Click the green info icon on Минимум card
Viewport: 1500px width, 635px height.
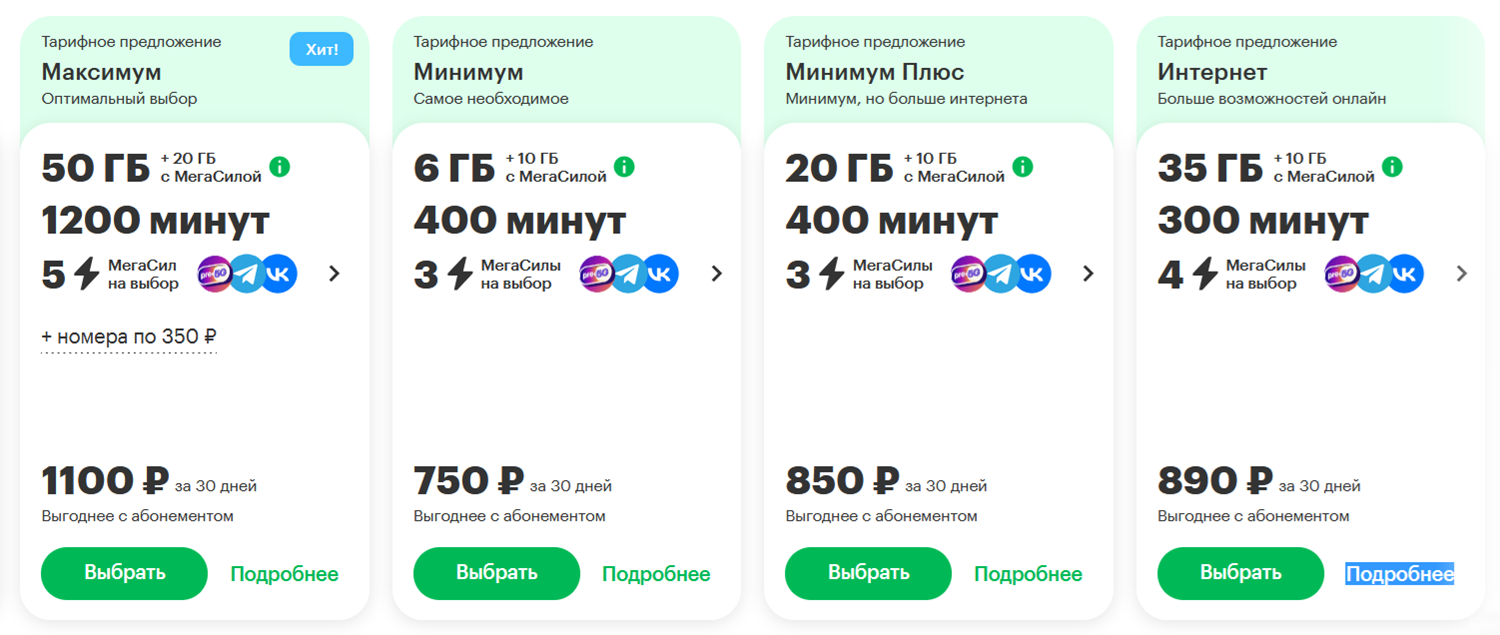pyautogui.click(x=626, y=167)
